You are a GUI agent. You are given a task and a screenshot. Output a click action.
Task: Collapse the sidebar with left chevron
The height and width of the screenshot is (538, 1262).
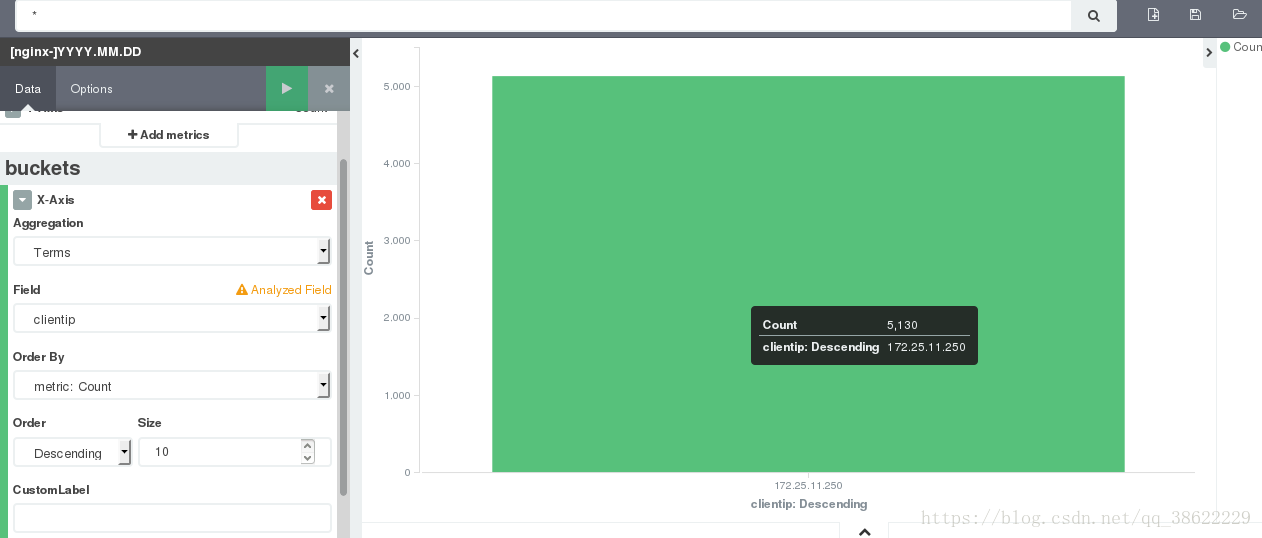pos(356,54)
